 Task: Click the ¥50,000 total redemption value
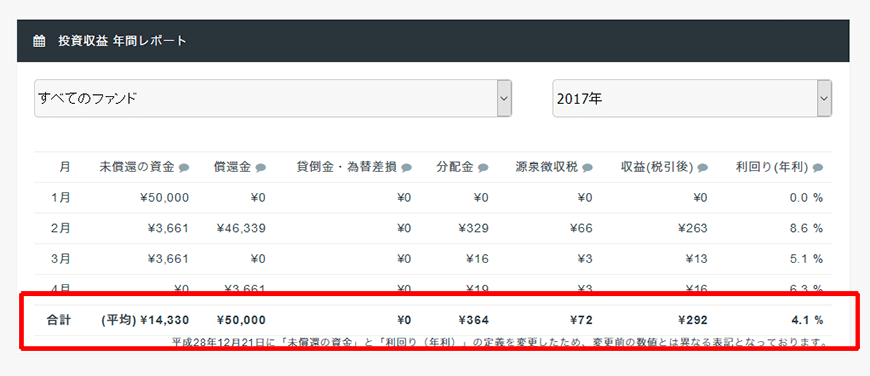241,320
